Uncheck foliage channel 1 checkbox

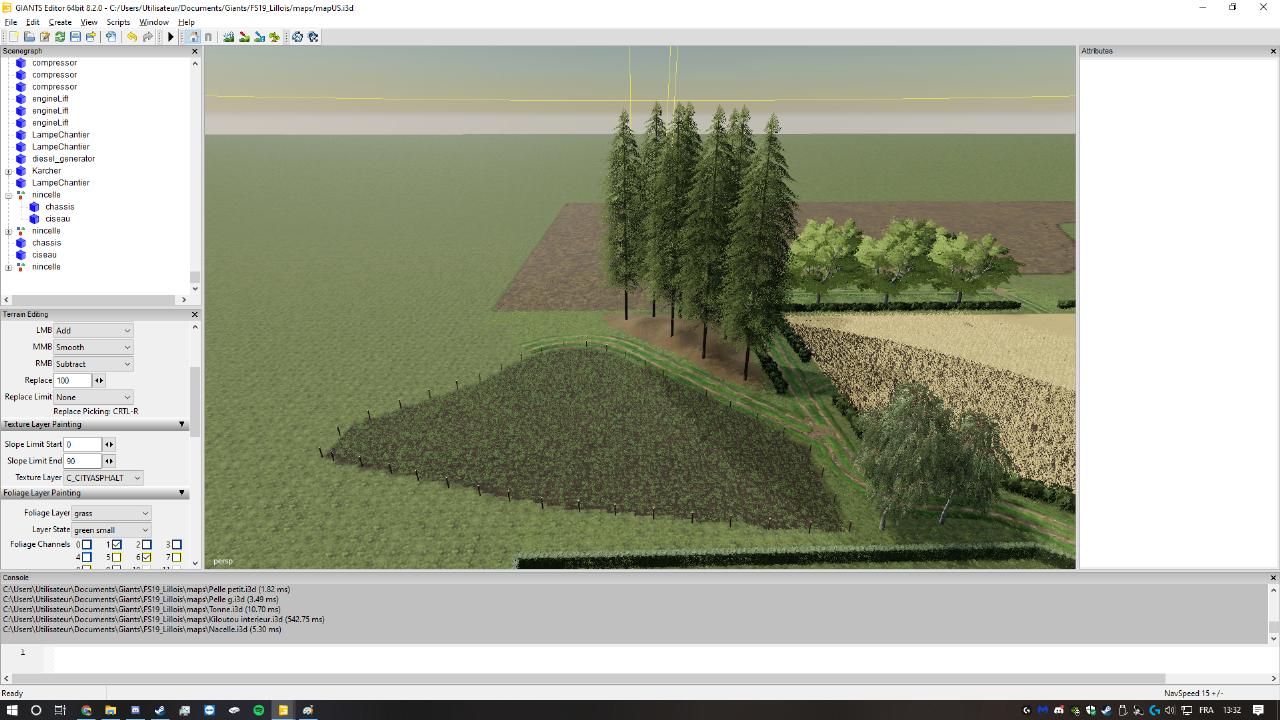116,545
